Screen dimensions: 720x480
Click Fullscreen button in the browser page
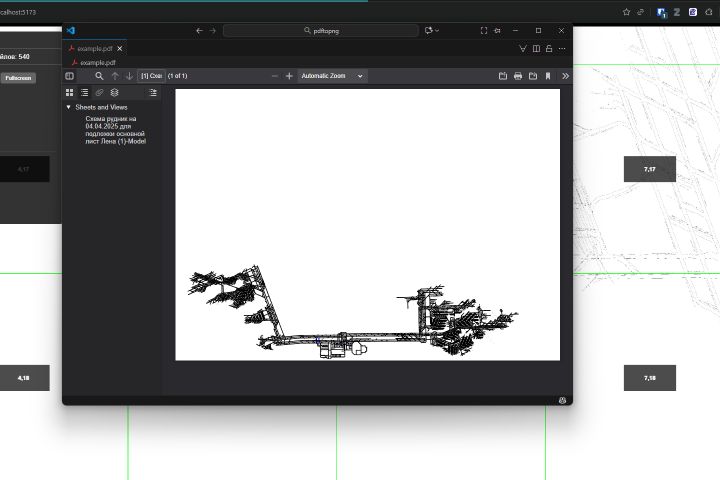(x=18, y=78)
